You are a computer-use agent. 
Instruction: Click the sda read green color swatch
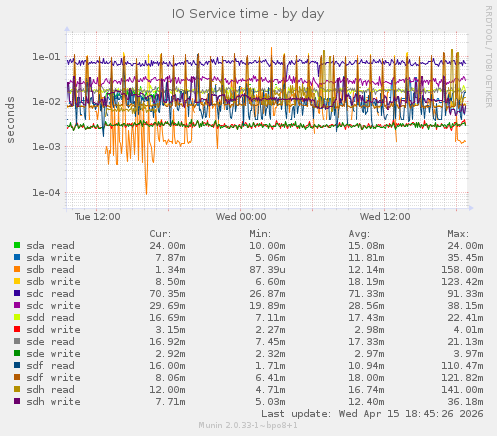17,245
